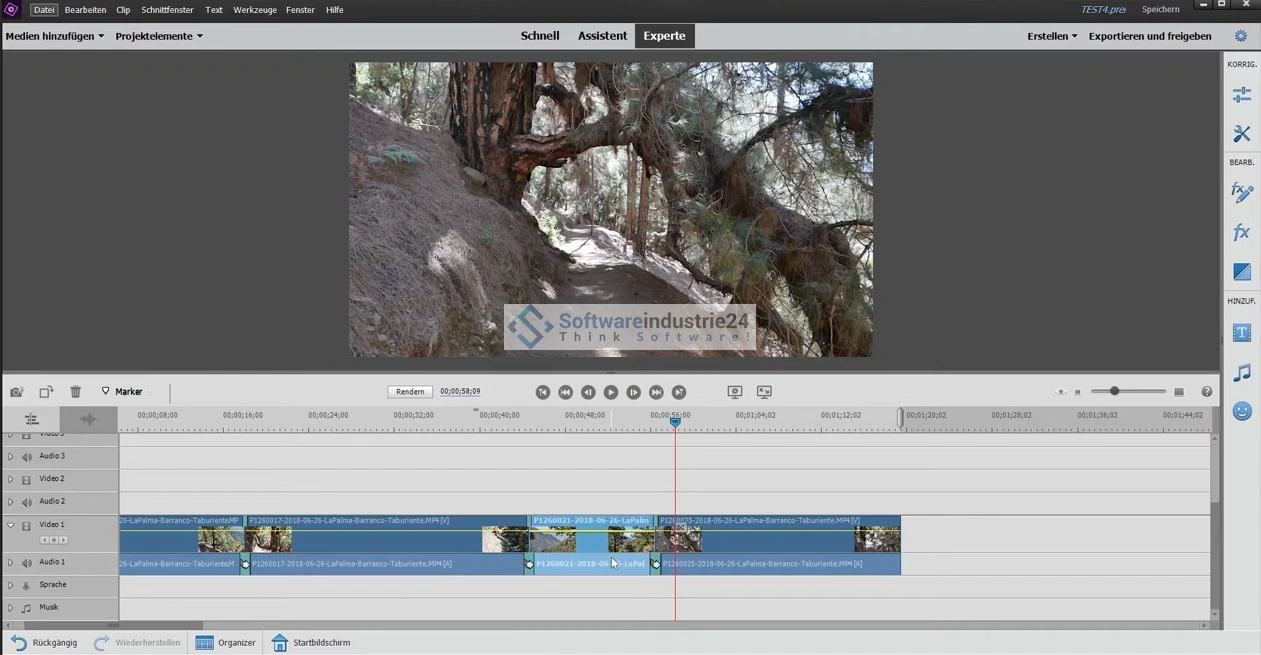
Task: Click the Rendern button
Action: (x=410, y=392)
